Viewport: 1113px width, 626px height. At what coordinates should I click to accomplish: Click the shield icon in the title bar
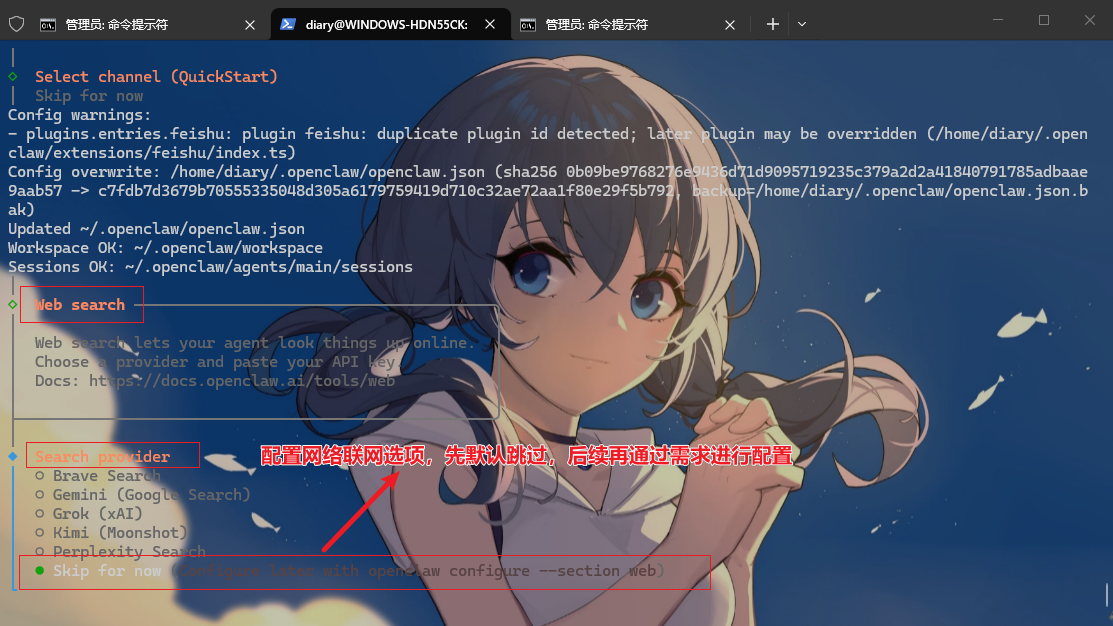(x=16, y=24)
